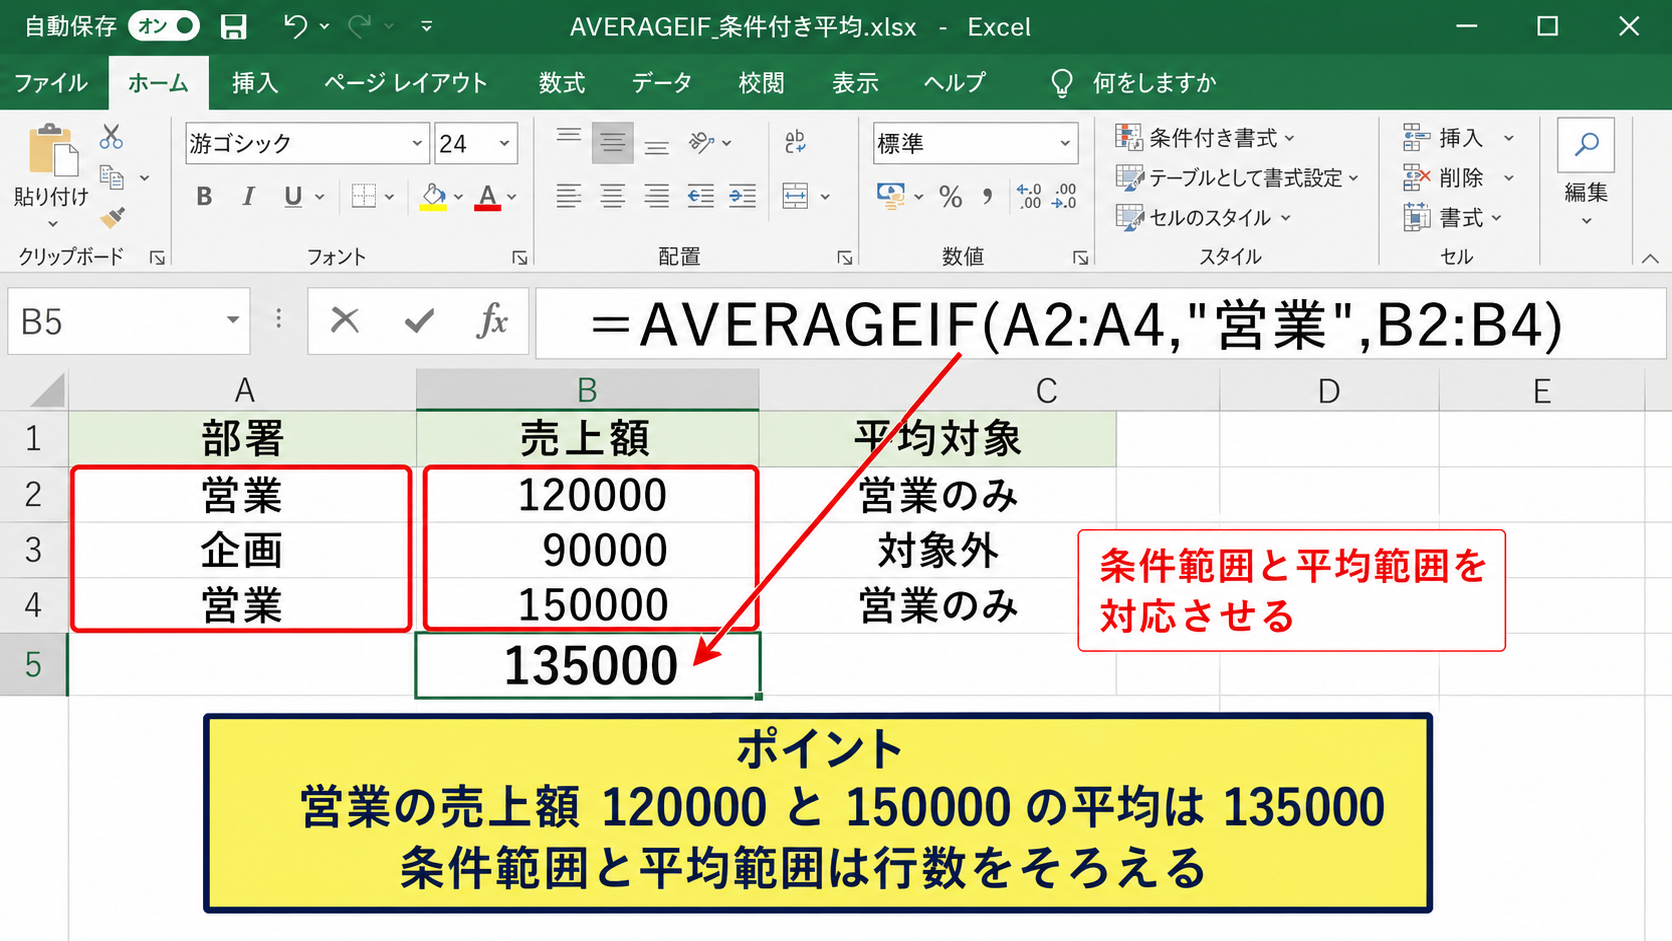This screenshot has width=1672, height=941.
Task: Switch to the 数式 ribbon tab
Action: pos(562,83)
